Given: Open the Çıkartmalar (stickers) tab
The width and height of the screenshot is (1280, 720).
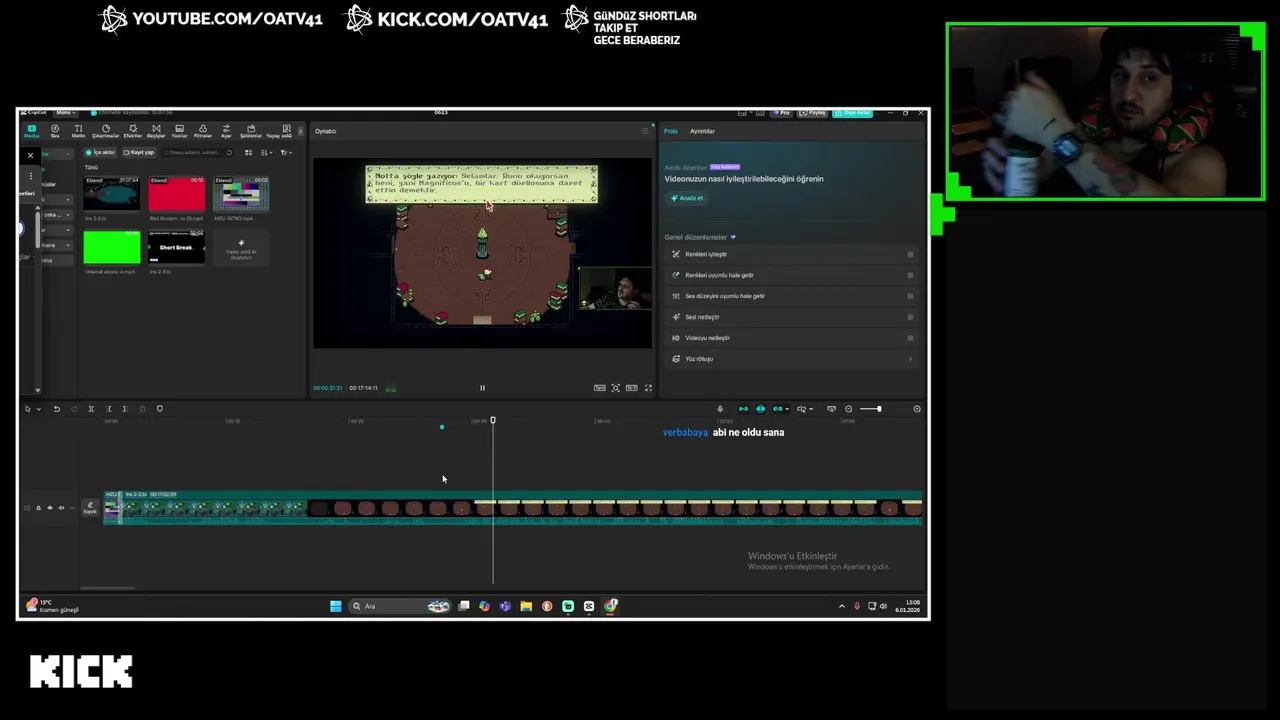Looking at the screenshot, I should [x=105, y=131].
